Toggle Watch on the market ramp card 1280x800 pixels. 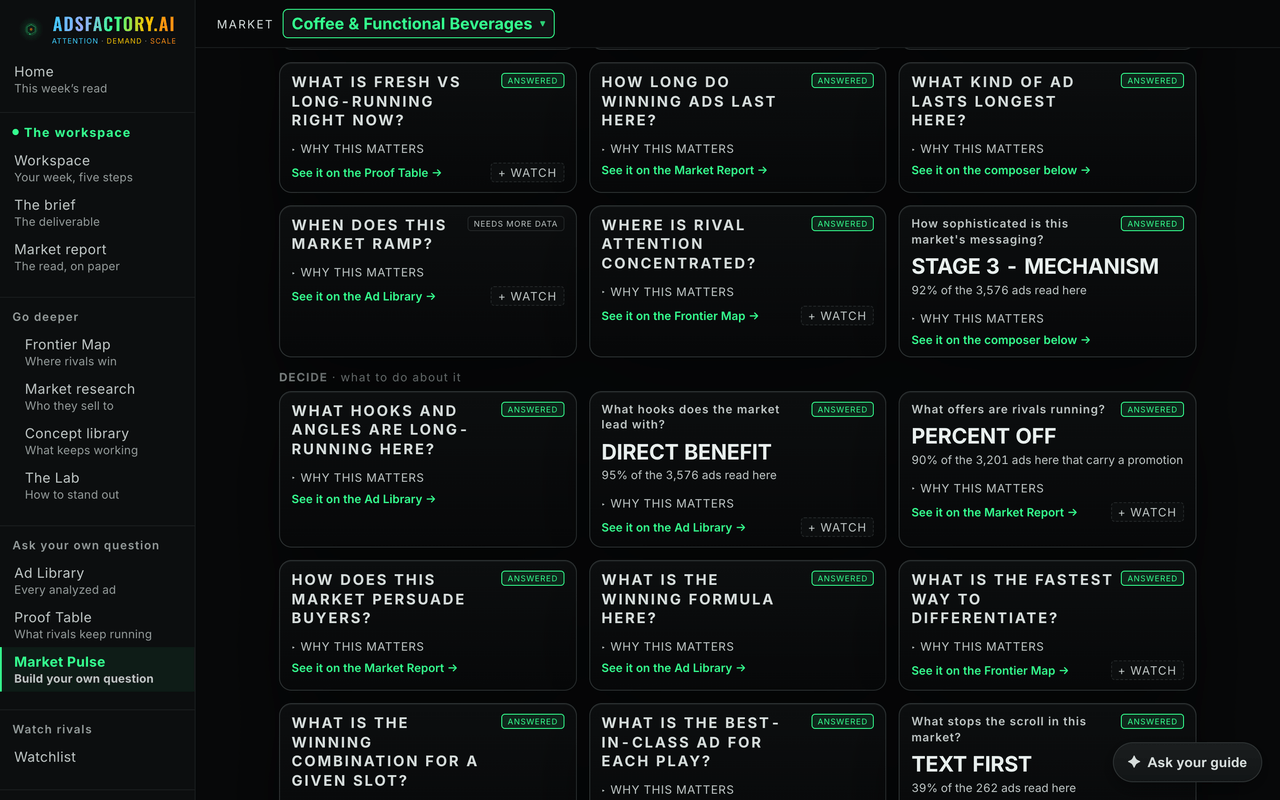(x=527, y=296)
